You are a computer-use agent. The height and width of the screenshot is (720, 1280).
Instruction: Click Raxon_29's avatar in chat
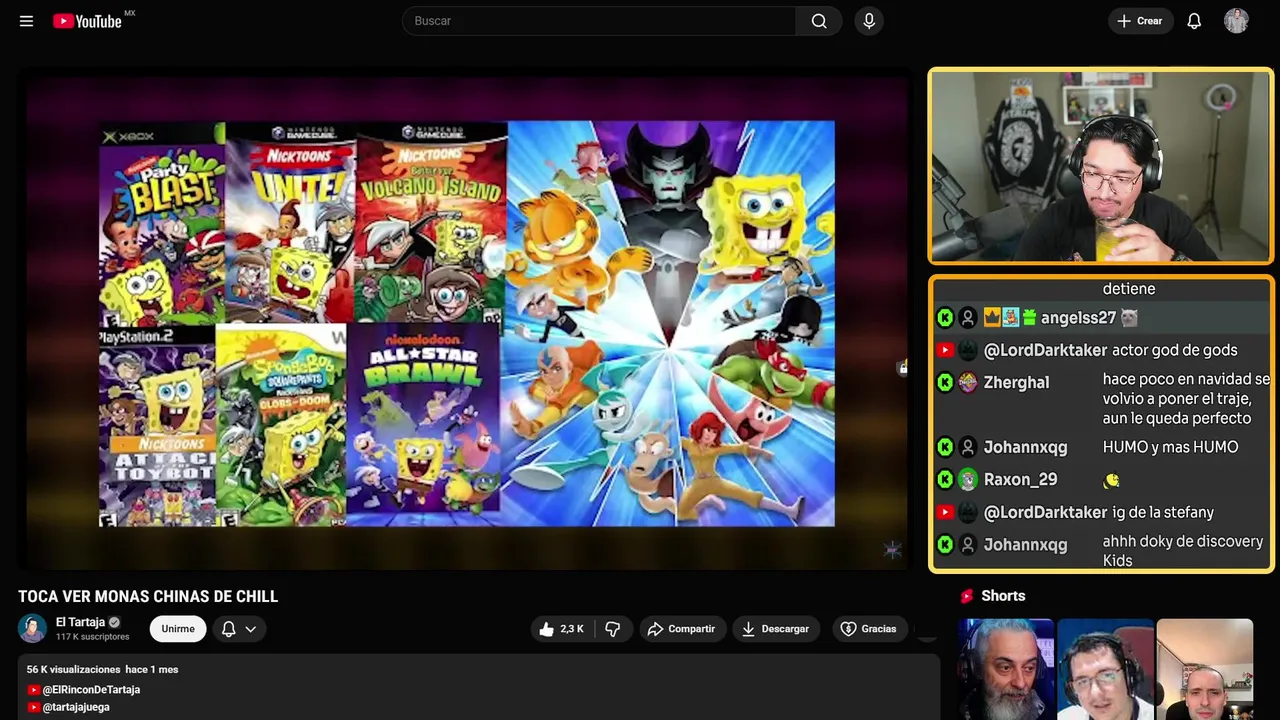click(x=967, y=479)
